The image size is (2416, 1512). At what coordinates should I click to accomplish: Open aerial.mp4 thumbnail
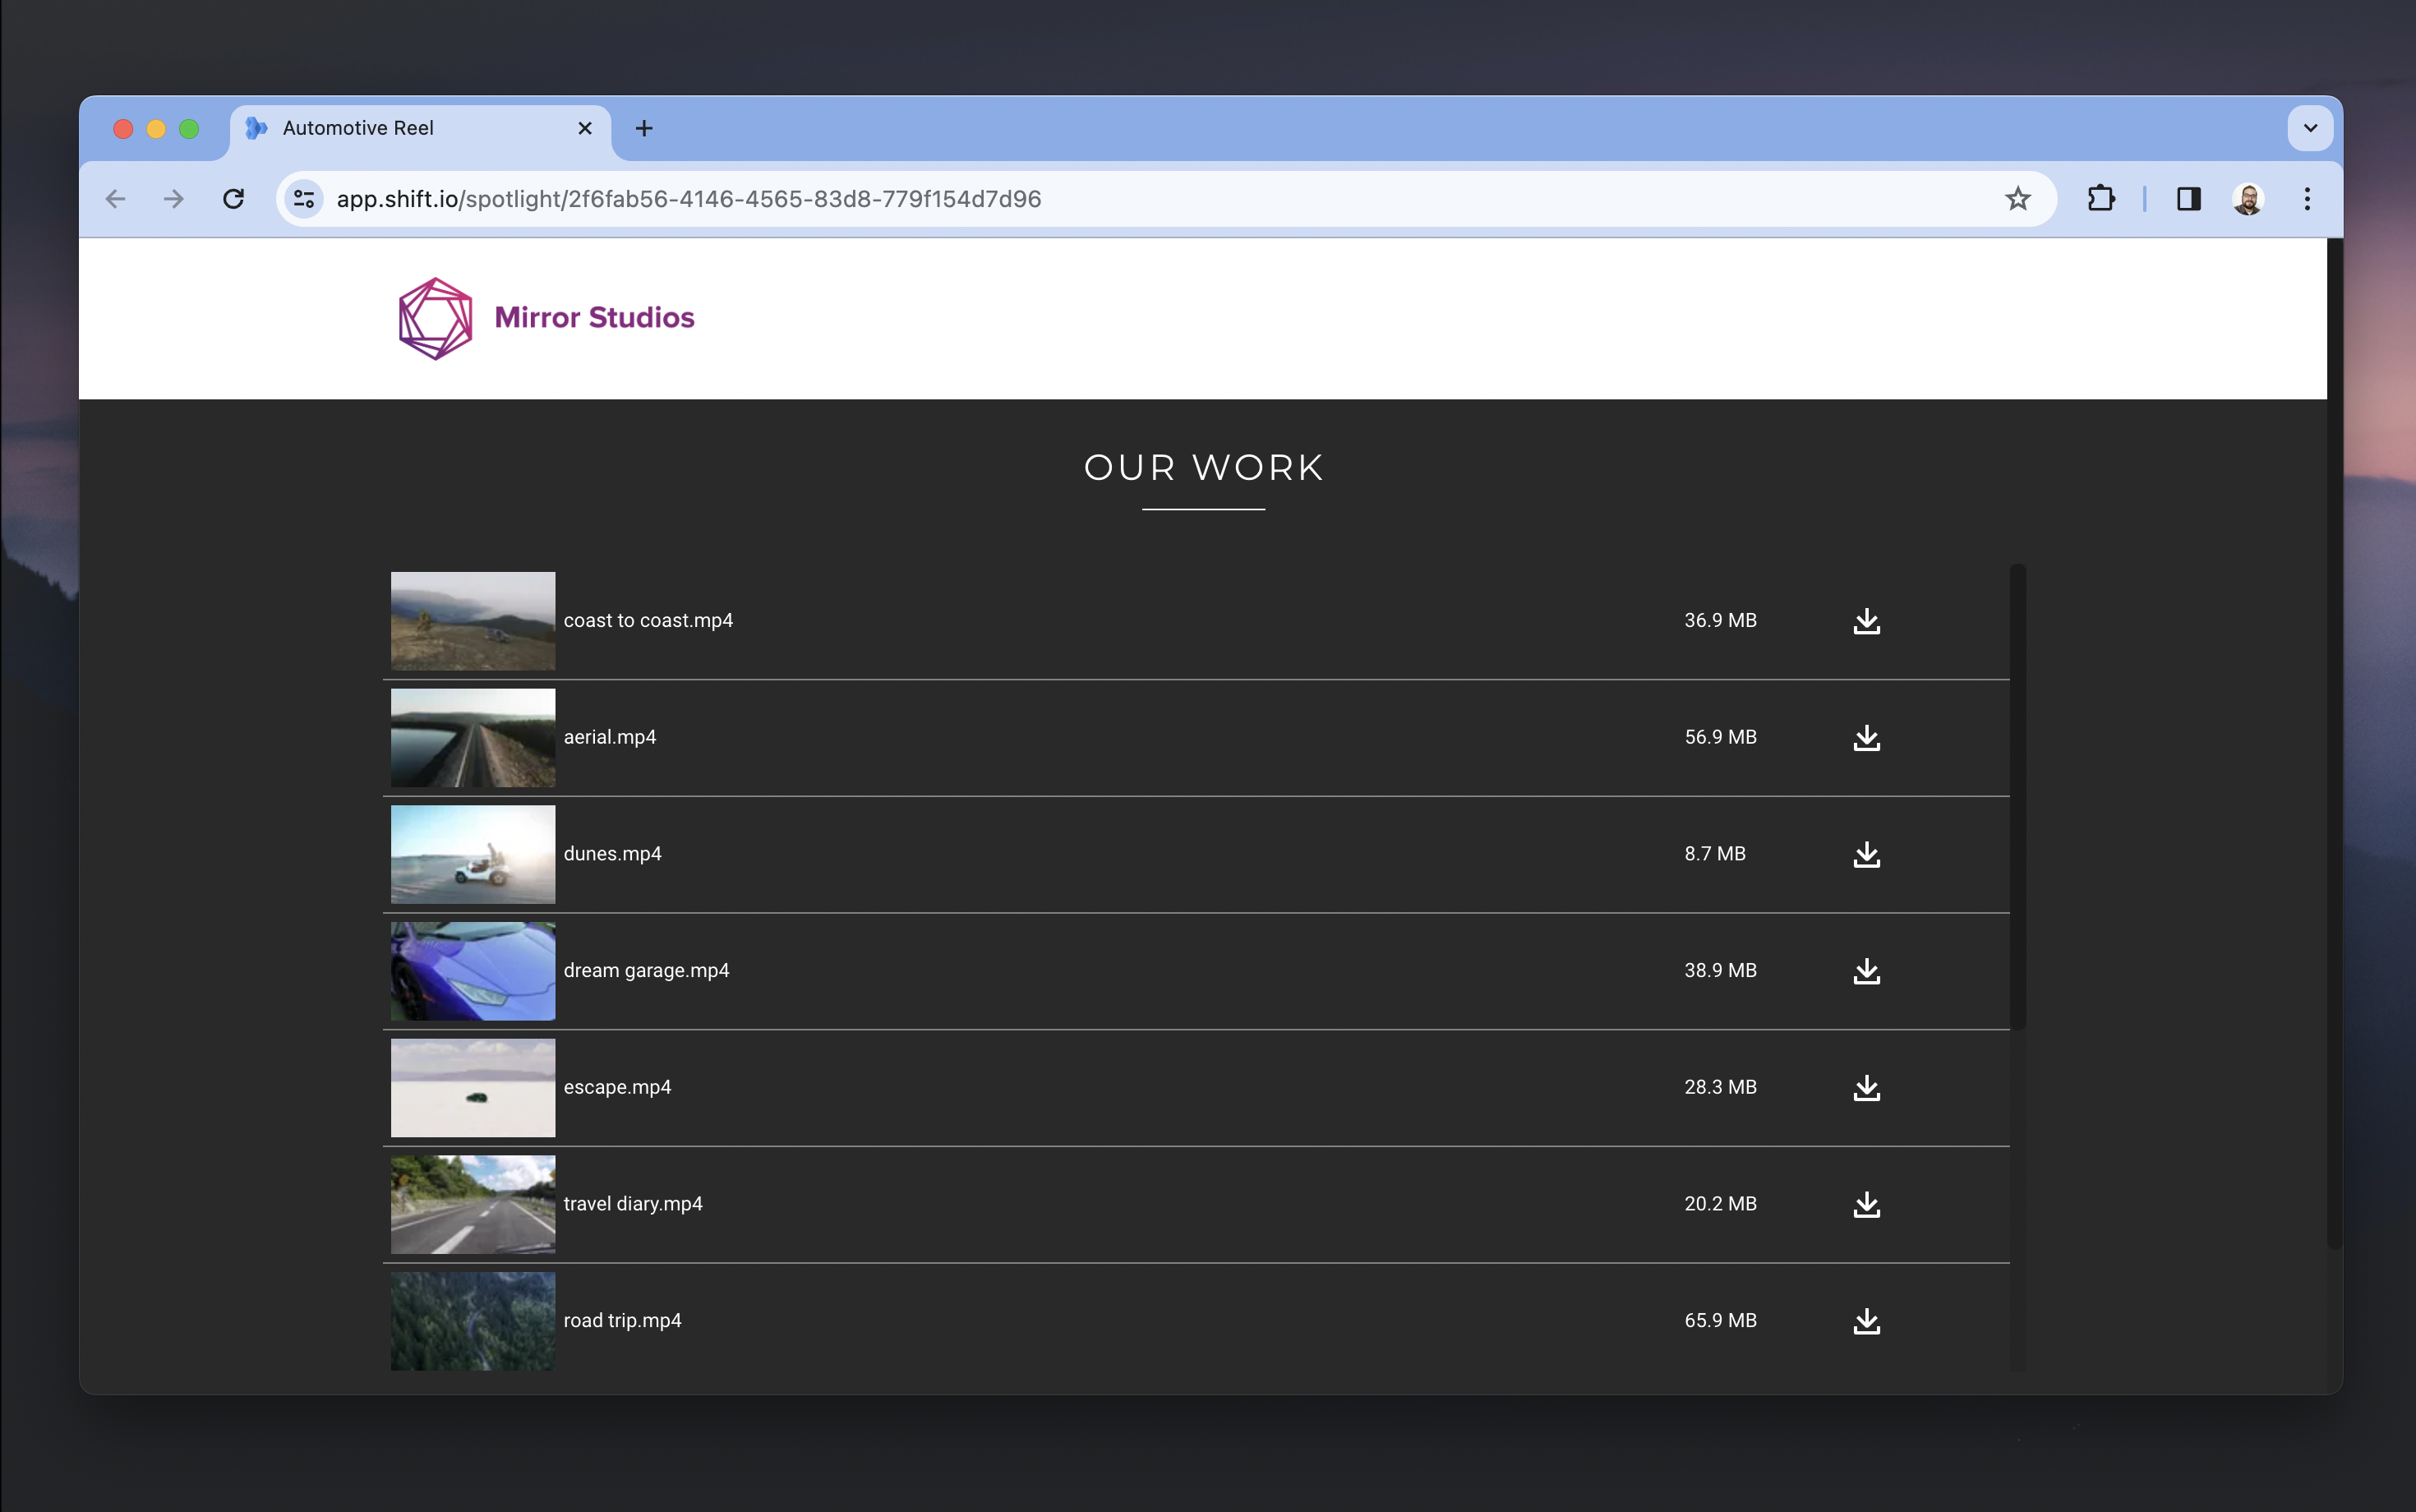click(473, 738)
